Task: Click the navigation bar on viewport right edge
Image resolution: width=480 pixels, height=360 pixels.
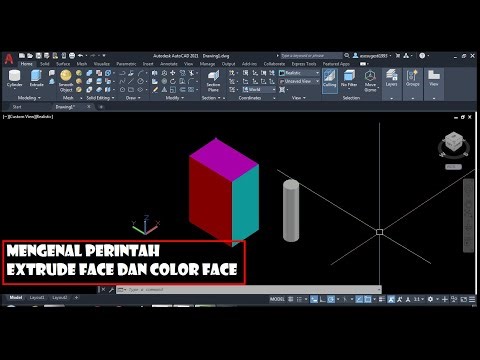Action: (x=468, y=215)
